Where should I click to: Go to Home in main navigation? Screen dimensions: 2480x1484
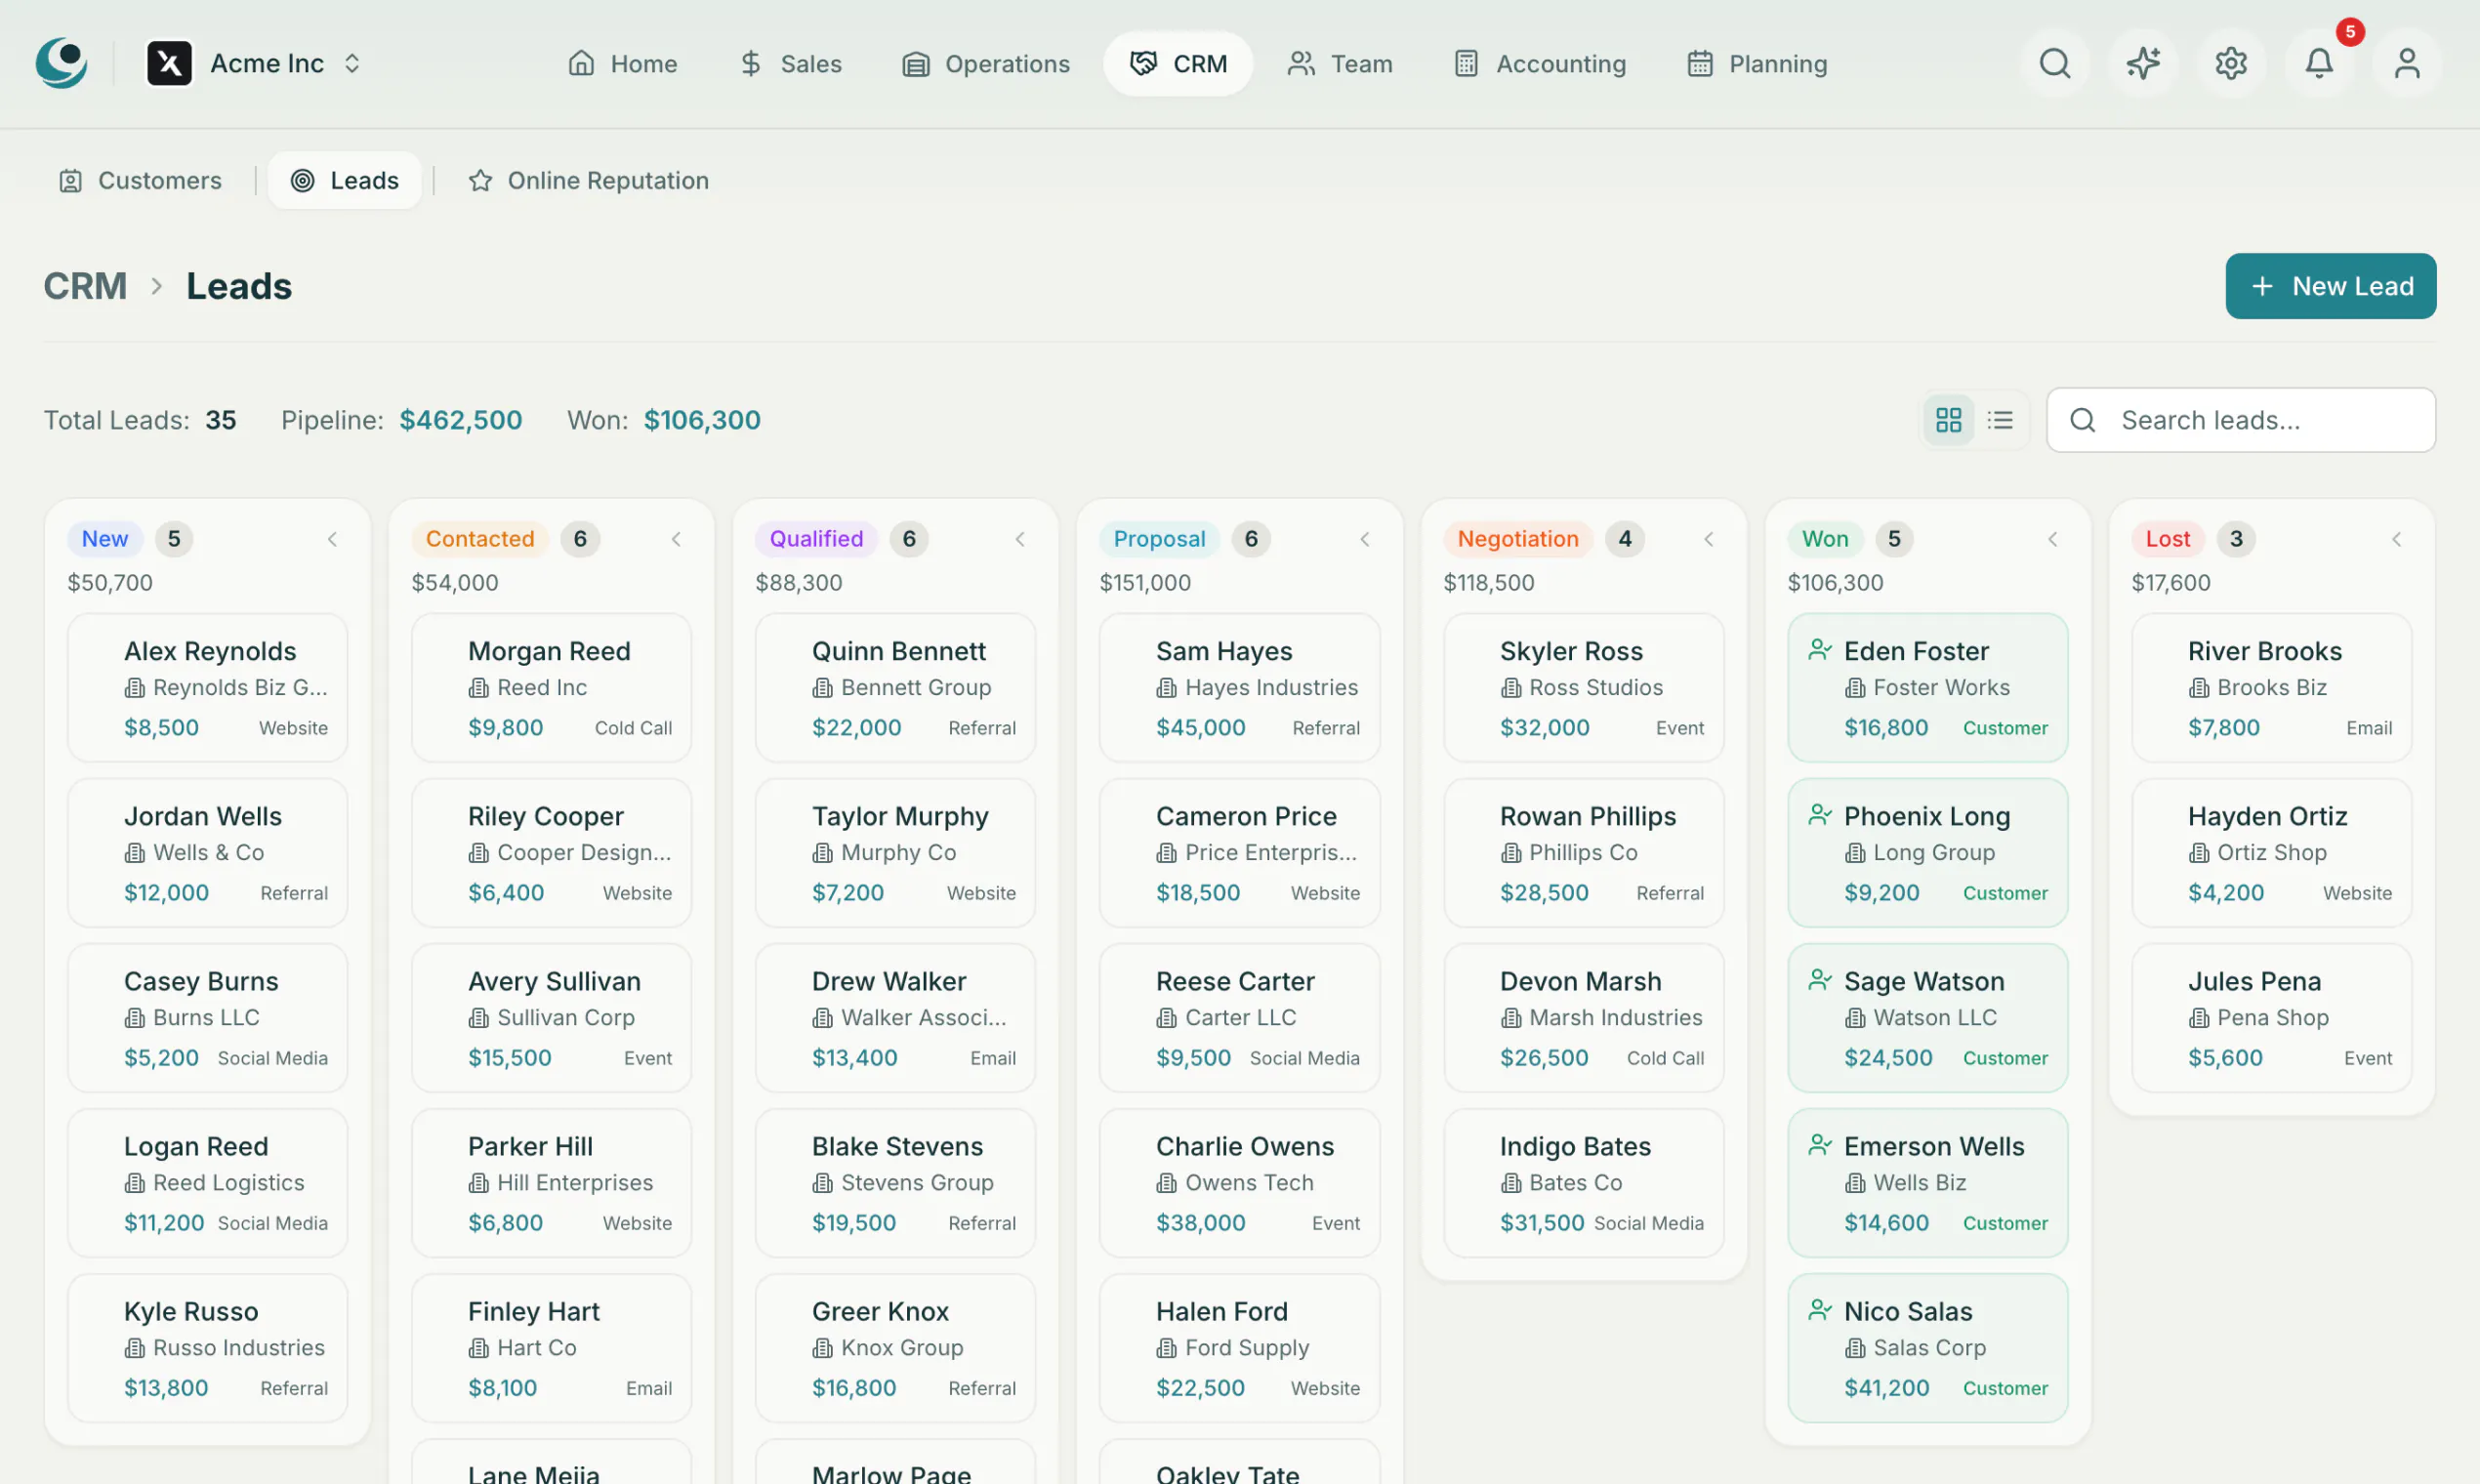pos(622,63)
